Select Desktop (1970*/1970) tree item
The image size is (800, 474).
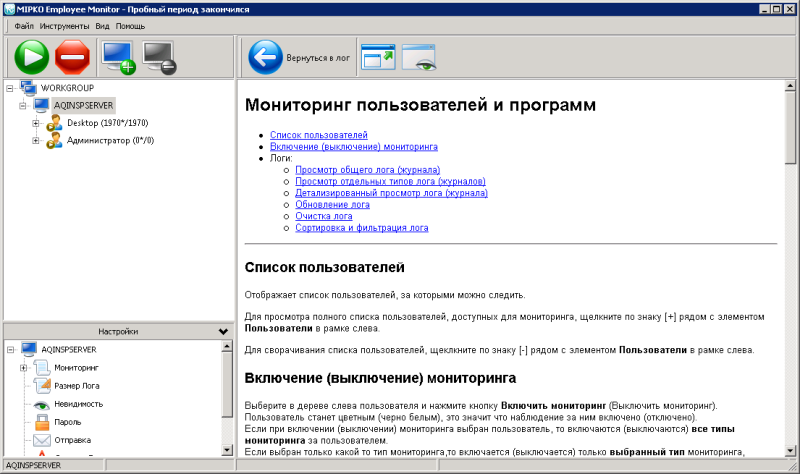108,123
